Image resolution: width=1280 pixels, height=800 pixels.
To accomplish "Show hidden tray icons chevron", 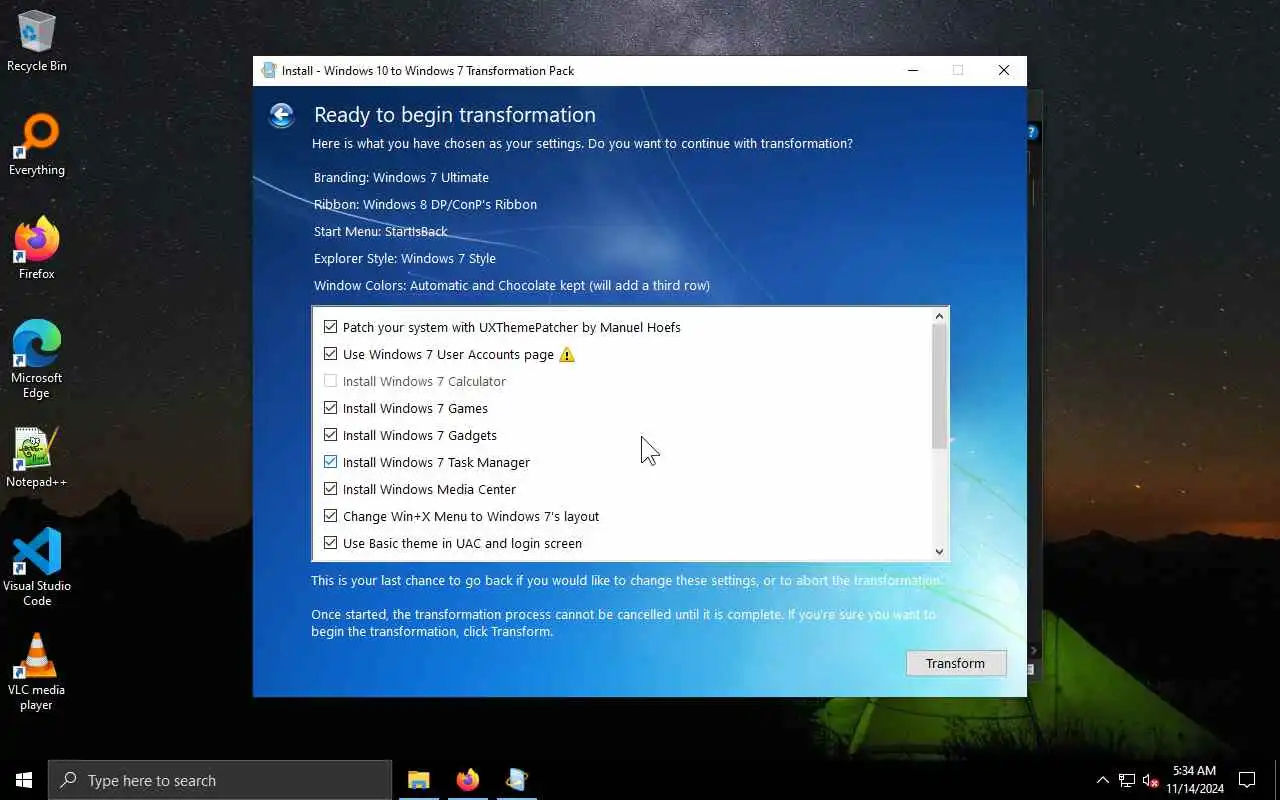I will [1102, 780].
